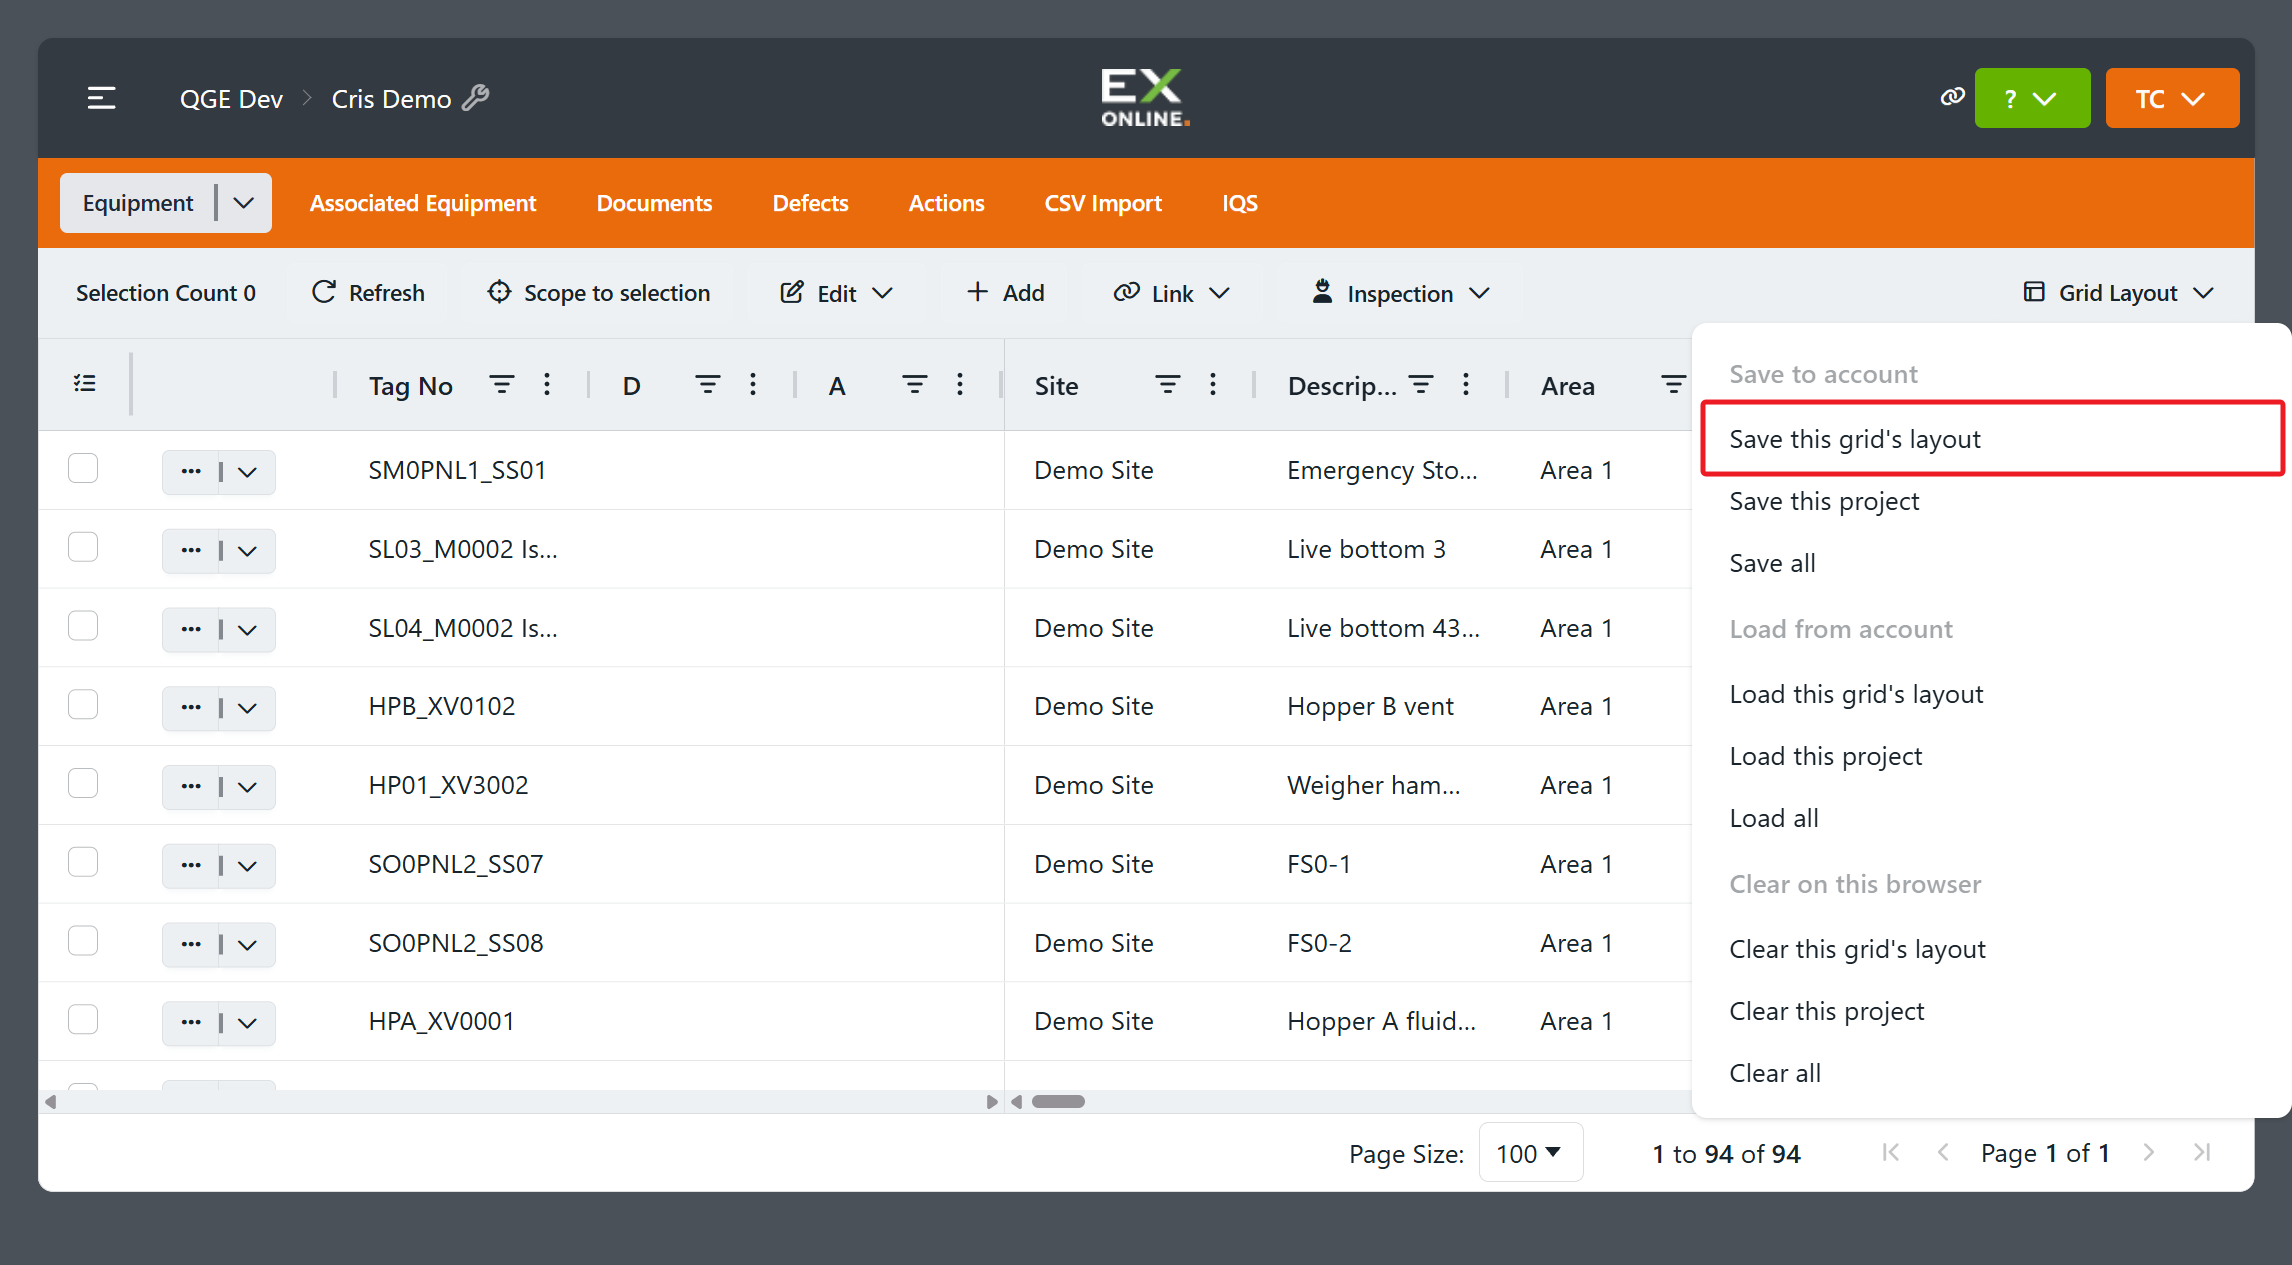Click the Refresh button
The image size is (2292, 1265).
click(x=368, y=293)
